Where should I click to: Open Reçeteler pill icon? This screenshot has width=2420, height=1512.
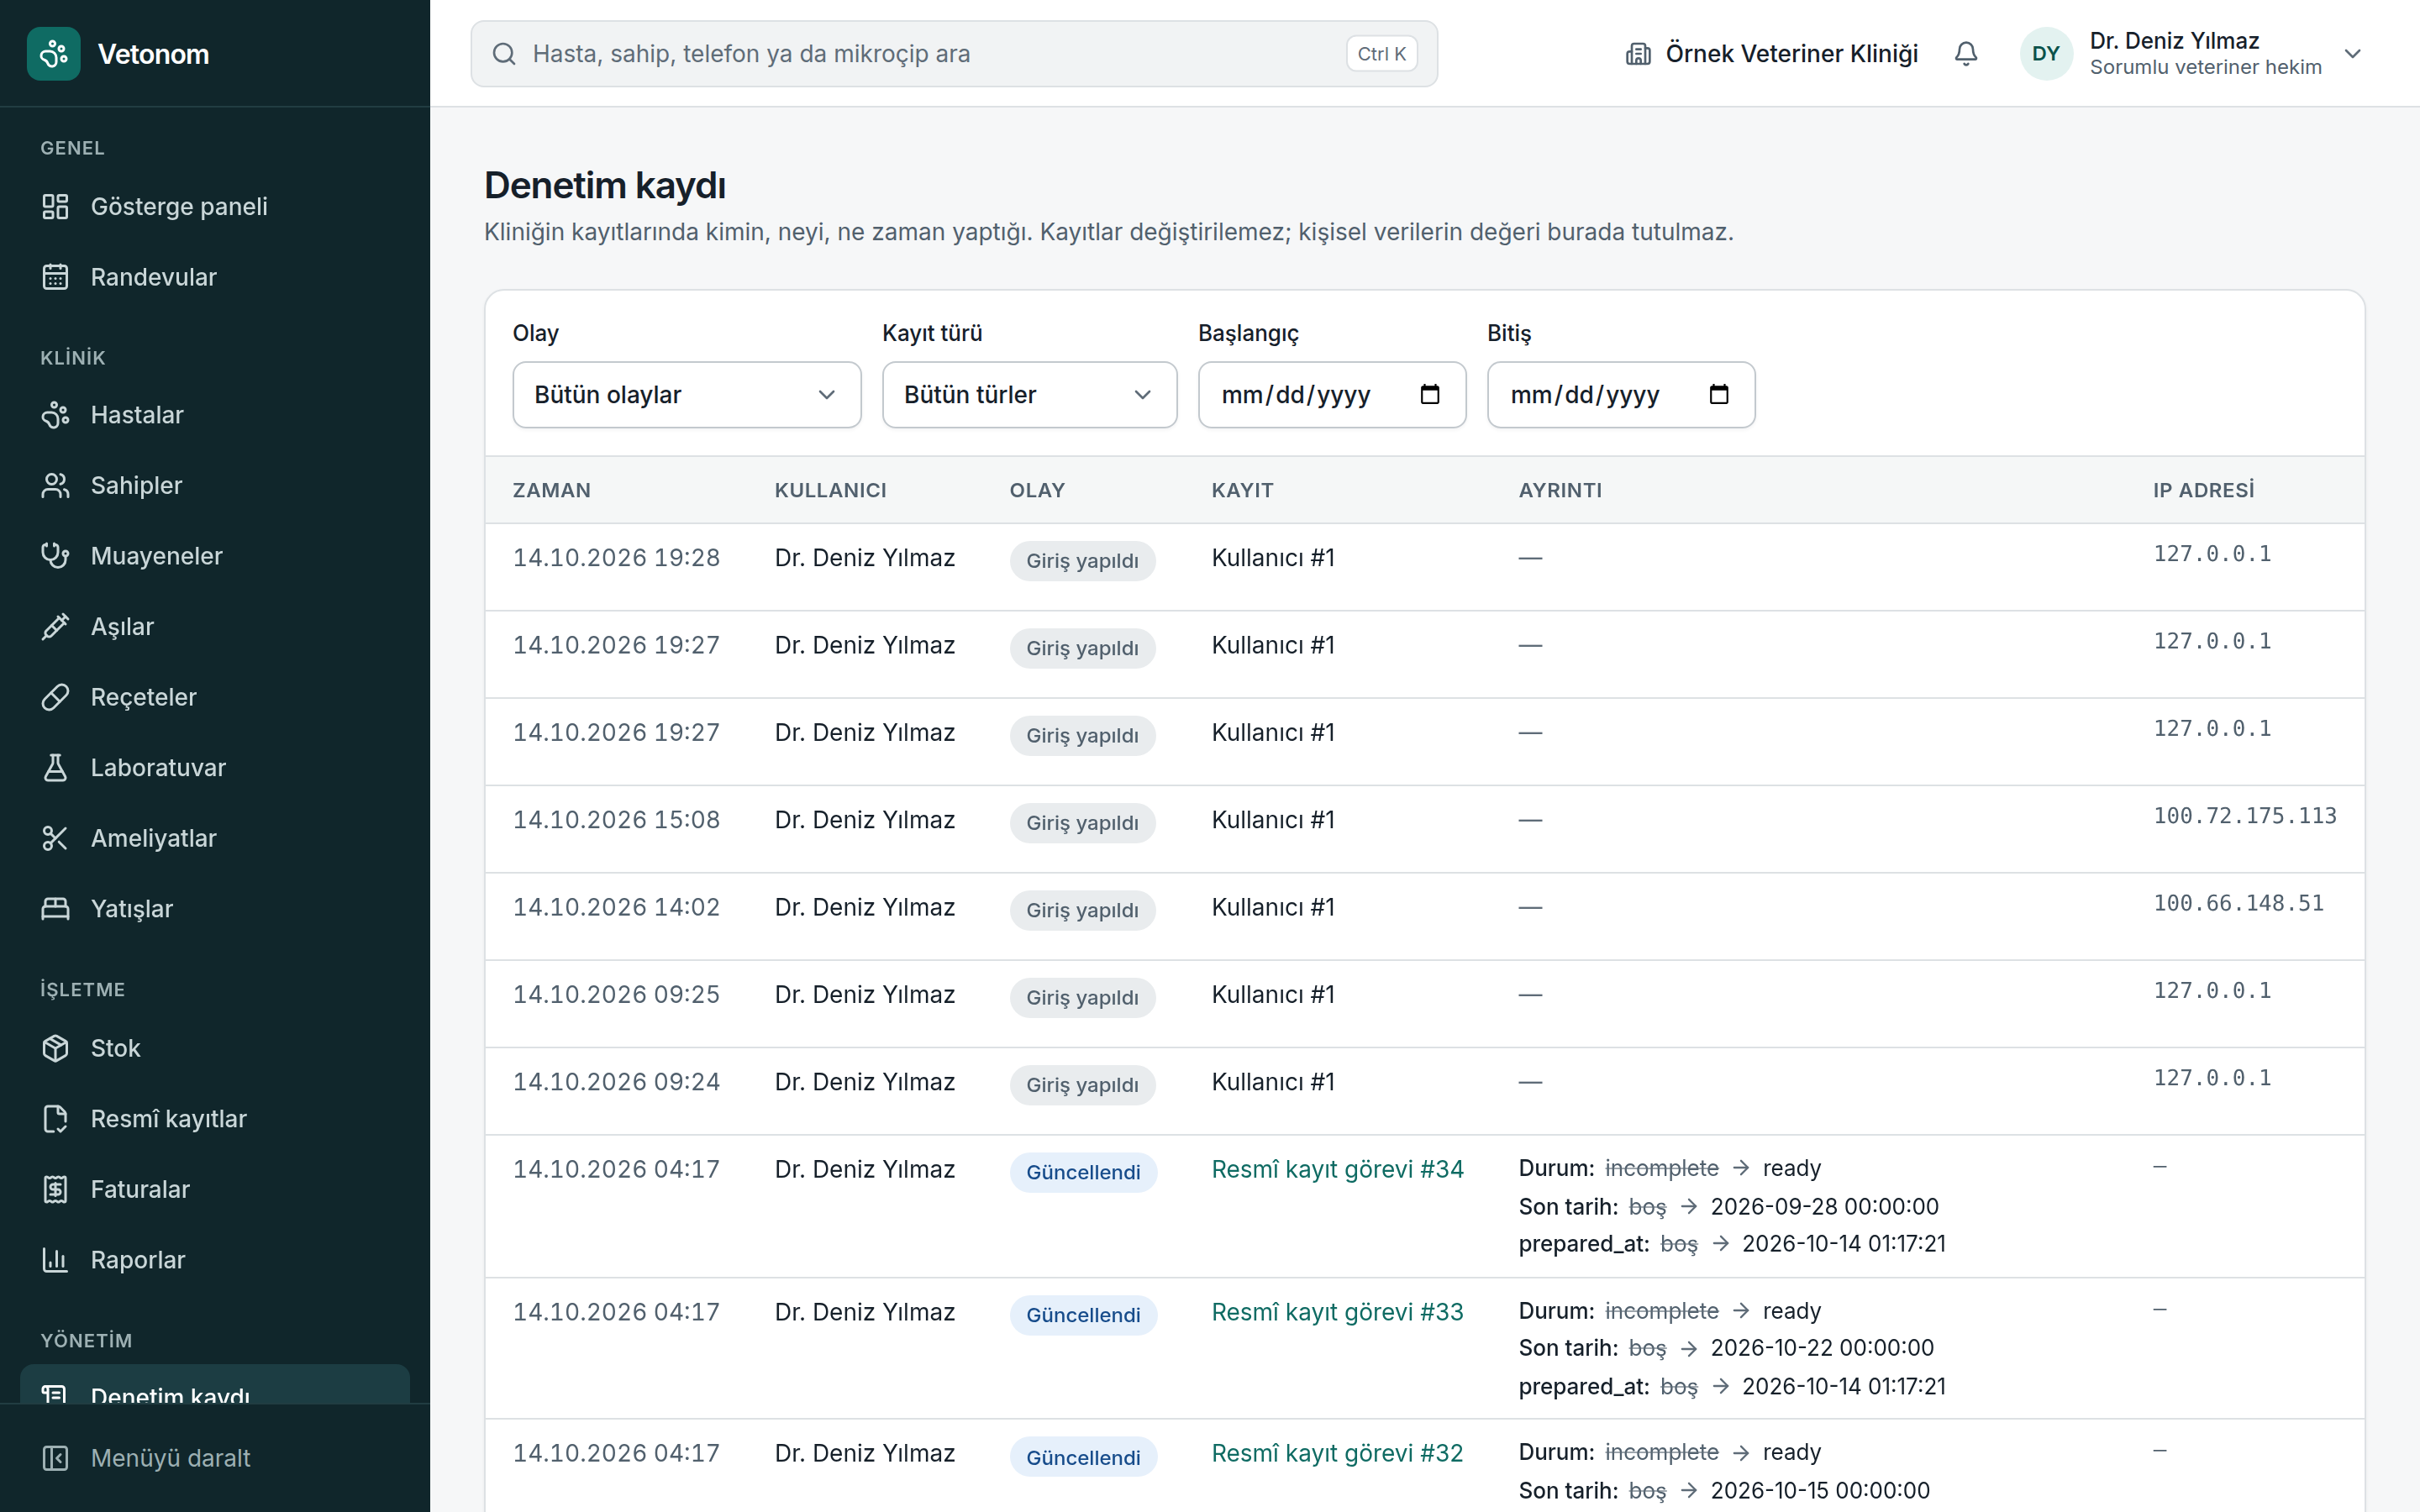tap(55, 697)
